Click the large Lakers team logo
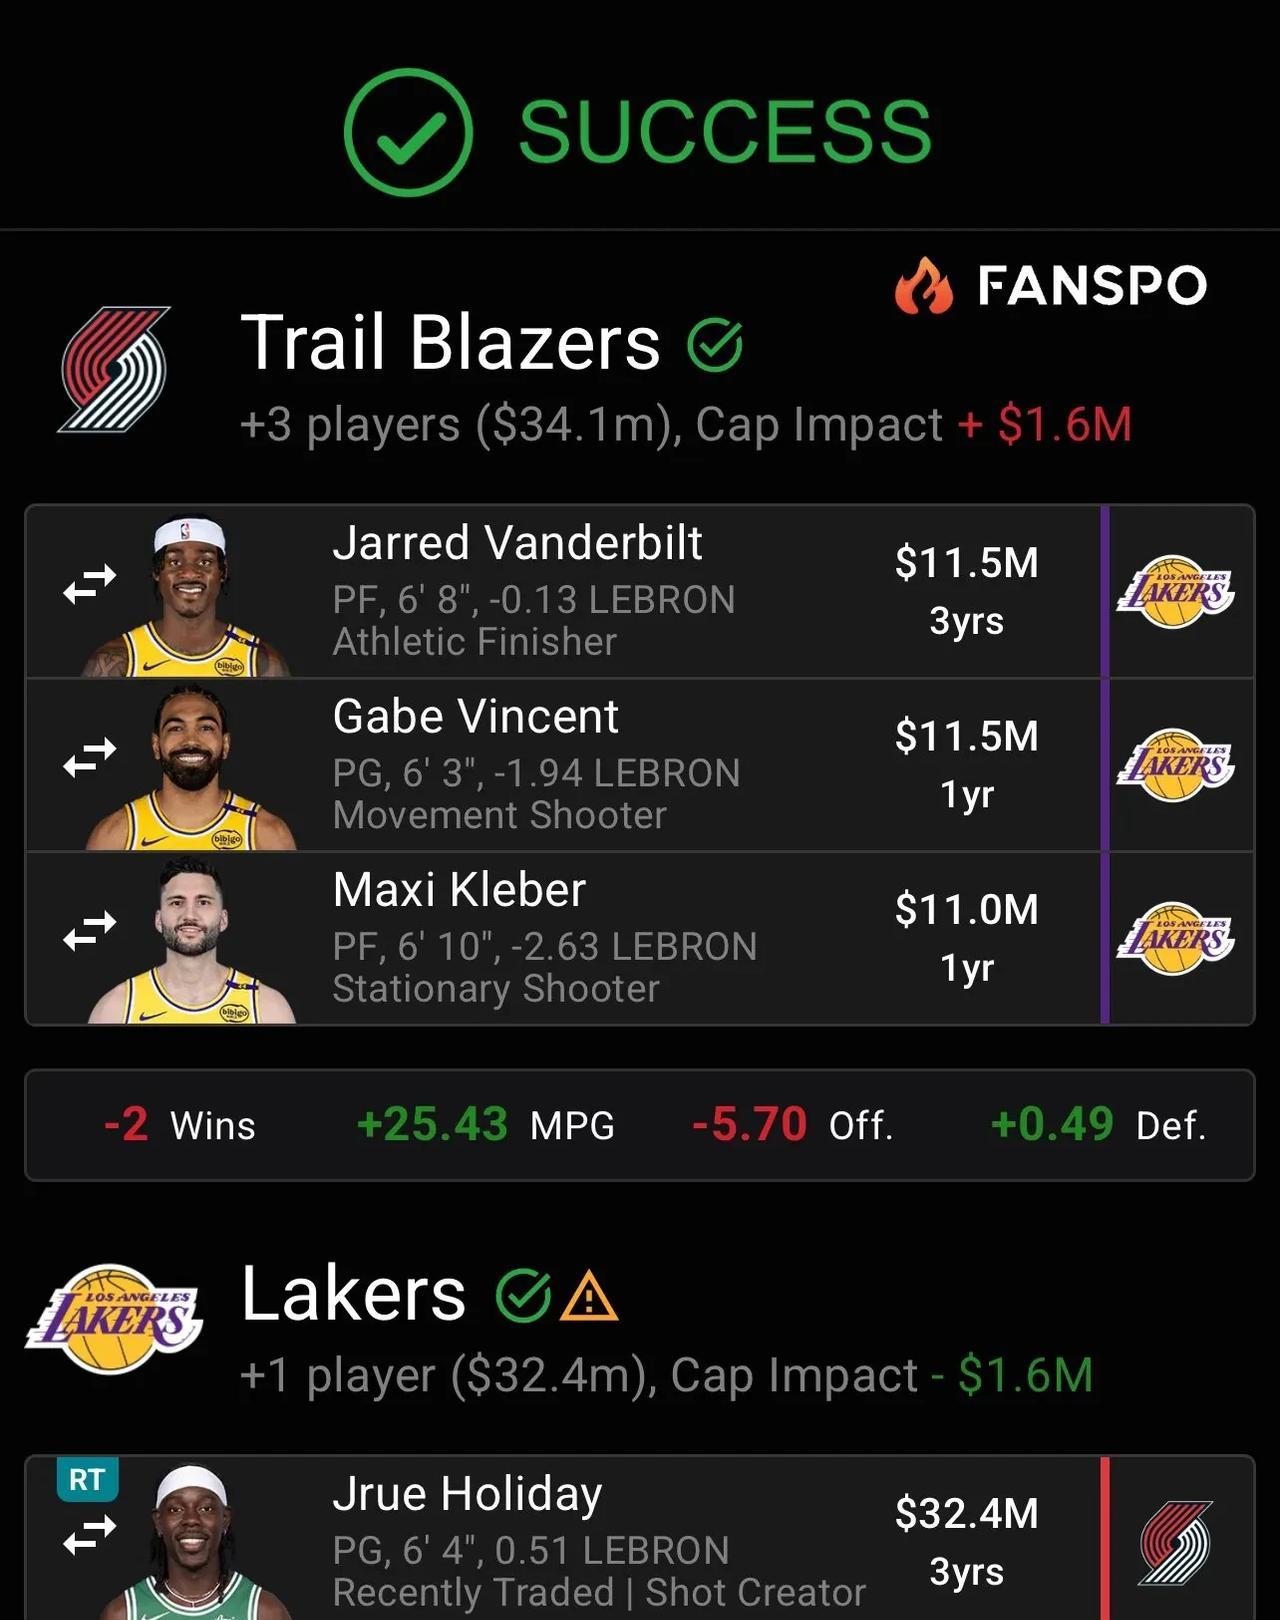 coord(114,1320)
